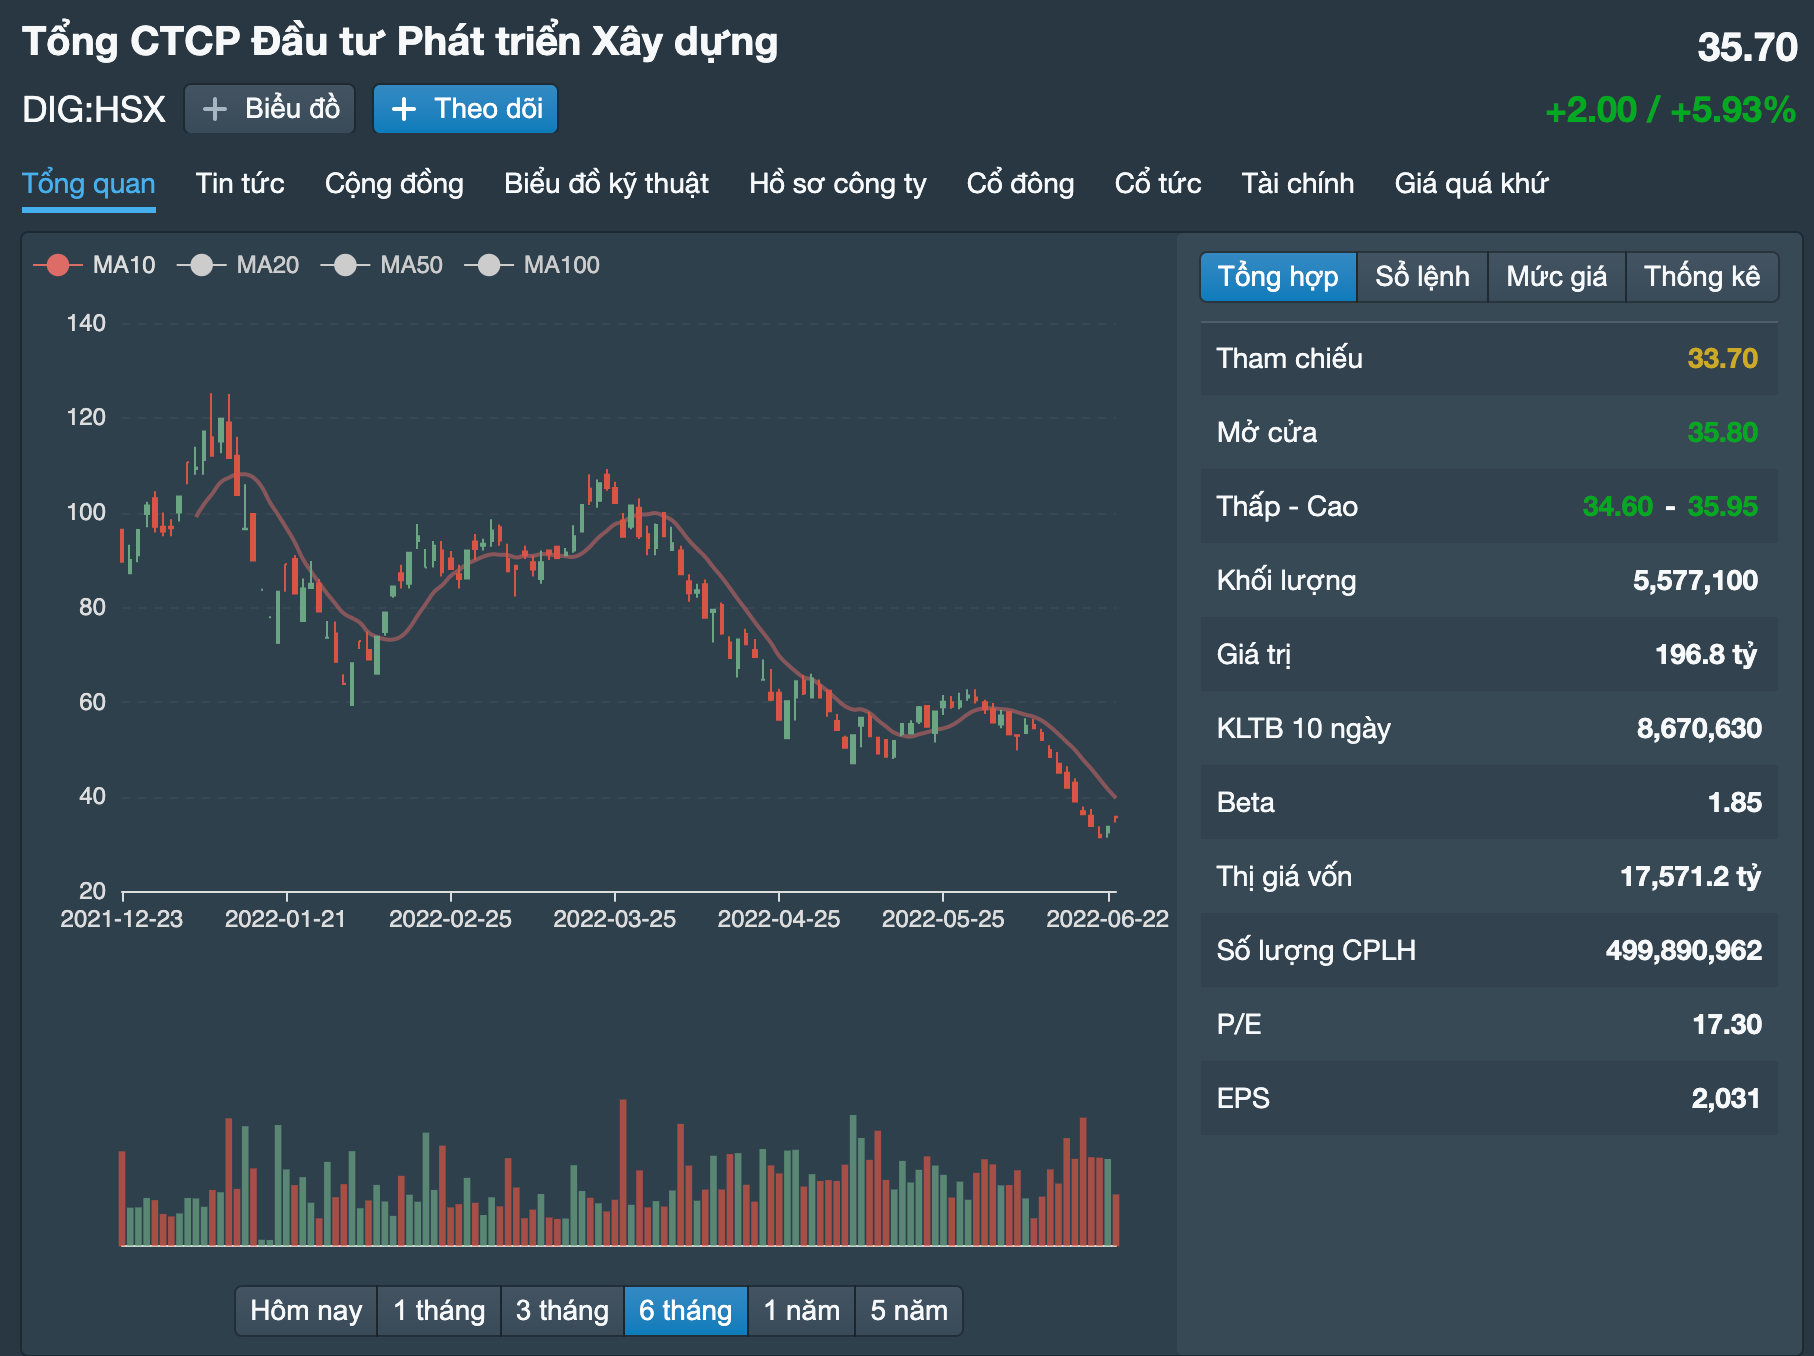Set chart range to 1 tháng
Viewport: 1814px width, 1356px height.
click(439, 1311)
